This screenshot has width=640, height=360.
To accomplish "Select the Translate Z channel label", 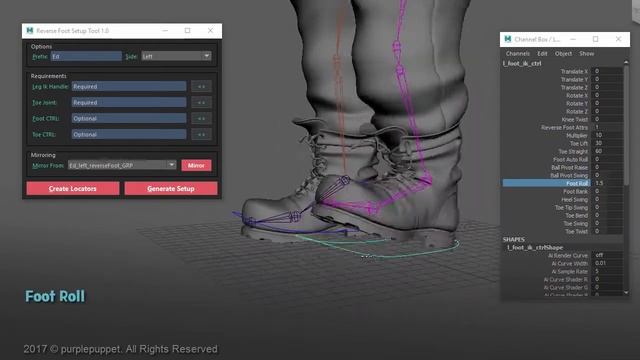I will pyautogui.click(x=574, y=87).
